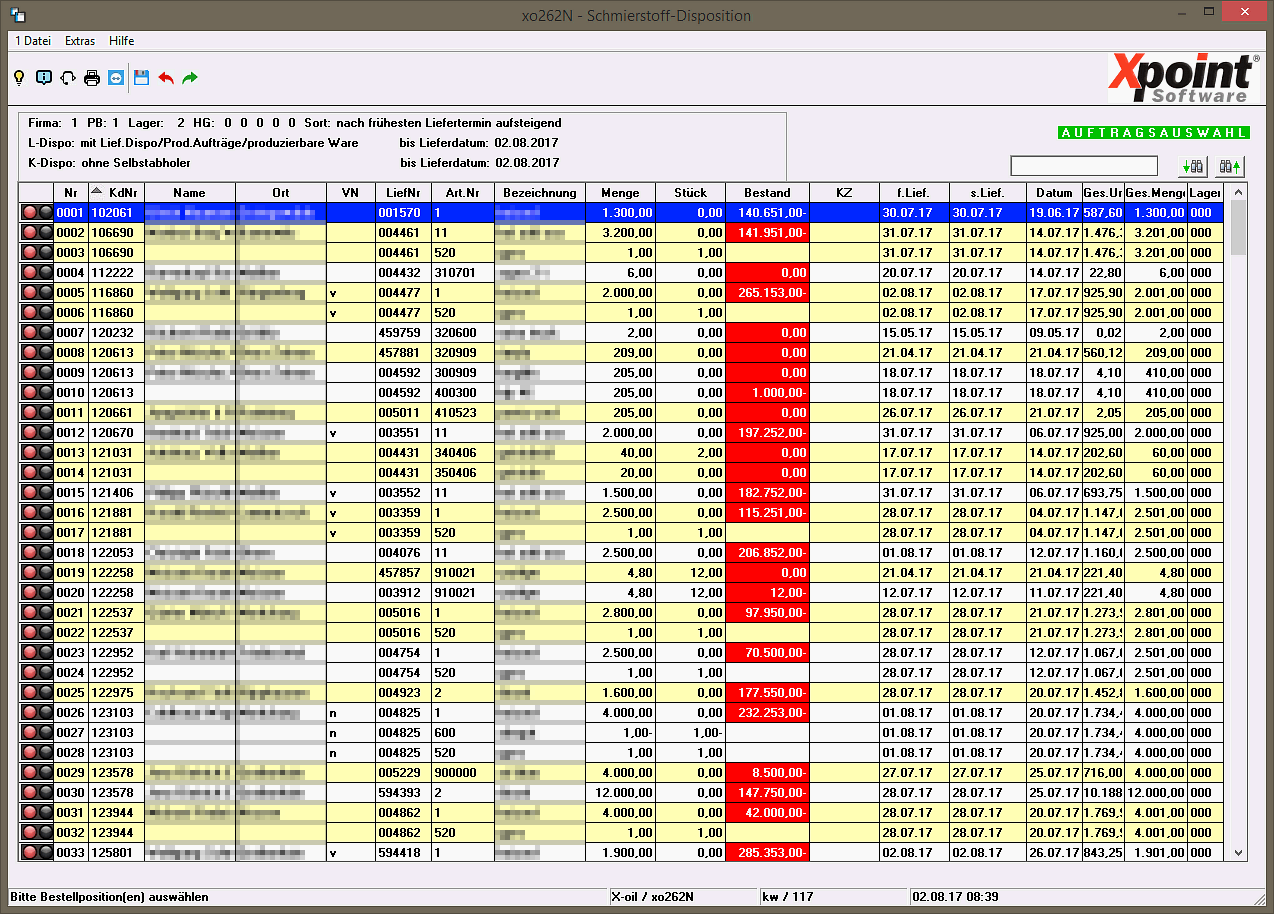
Task: Open the Hilfe menu
Action: click(121, 41)
